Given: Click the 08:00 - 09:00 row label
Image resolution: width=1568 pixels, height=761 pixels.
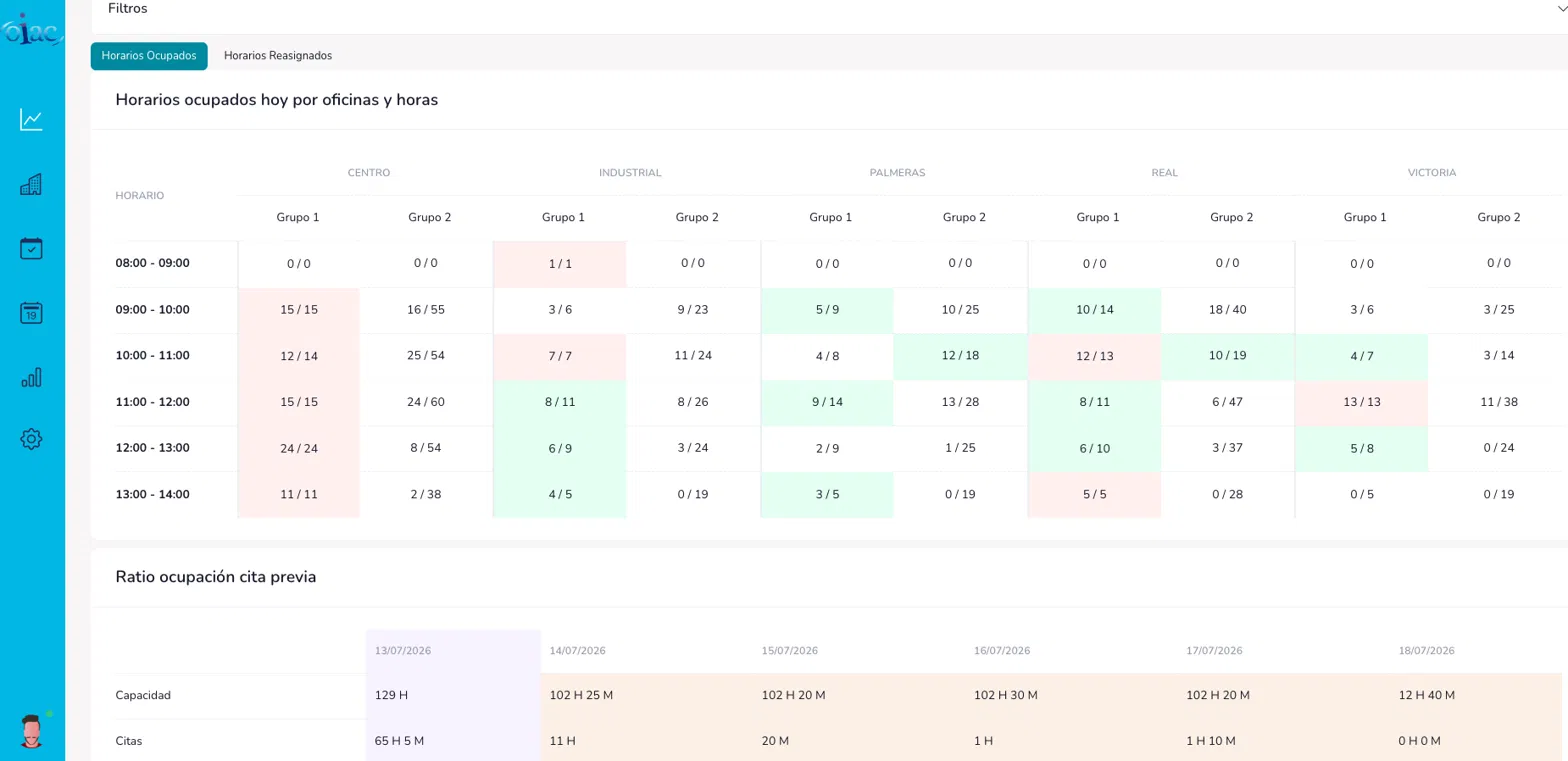Looking at the screenshot, I should tap(153, 263).
